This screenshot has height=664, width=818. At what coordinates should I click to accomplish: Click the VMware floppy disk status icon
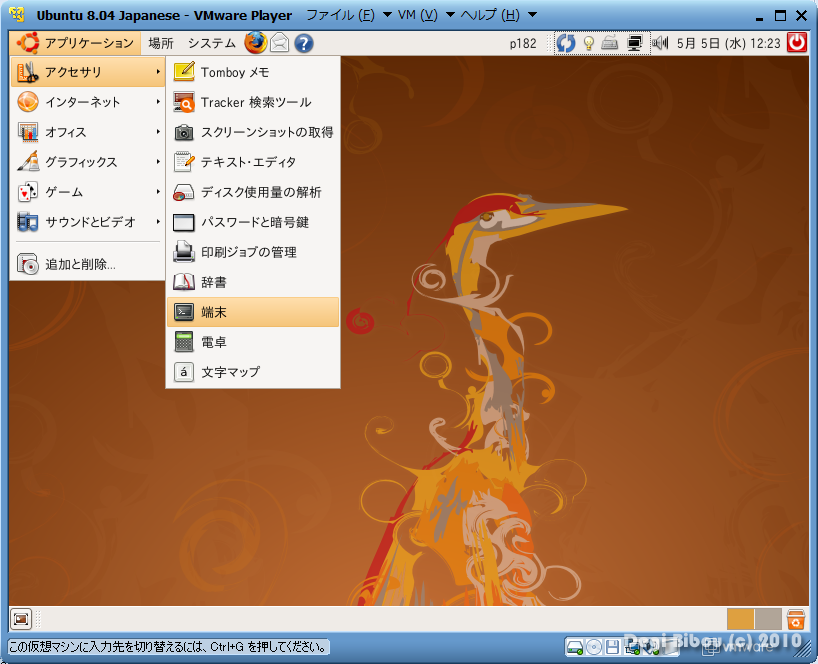(612, 648)
